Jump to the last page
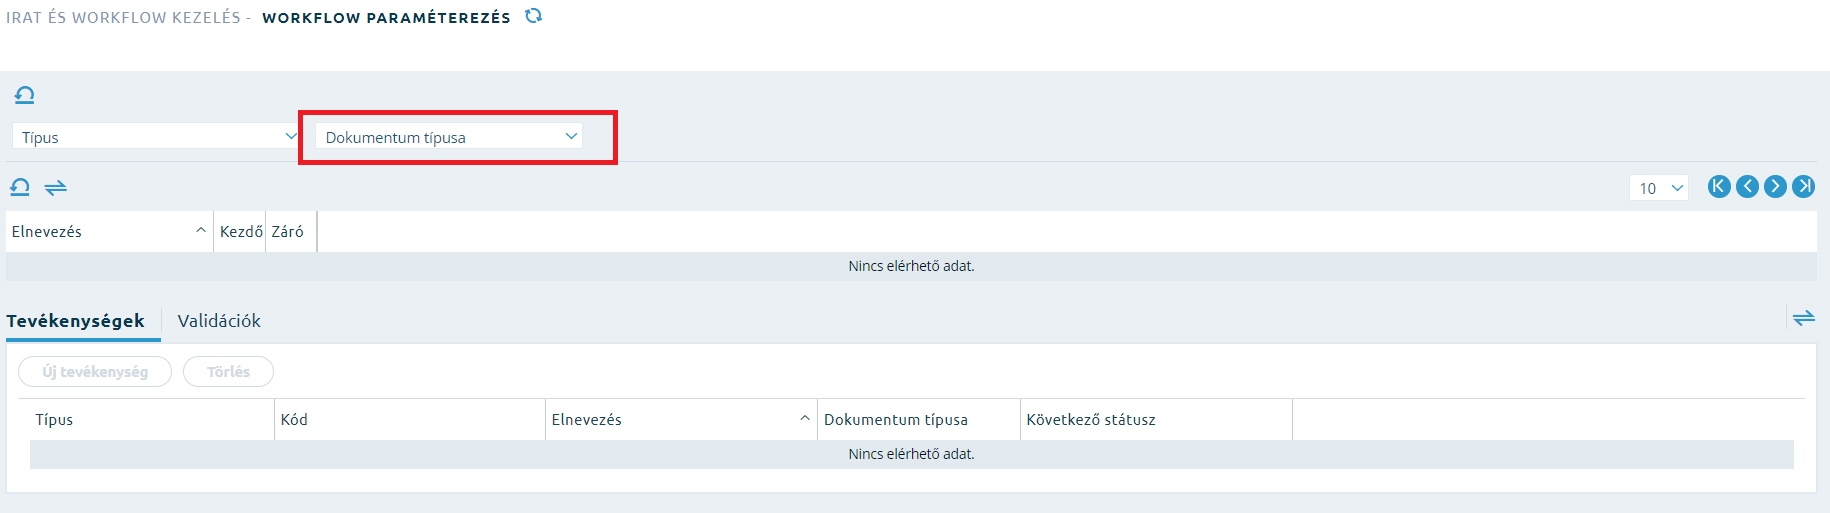Image resolution: width=1830 pixels, height=513 pixels. pyautogui.click(x=1803, y=186)
